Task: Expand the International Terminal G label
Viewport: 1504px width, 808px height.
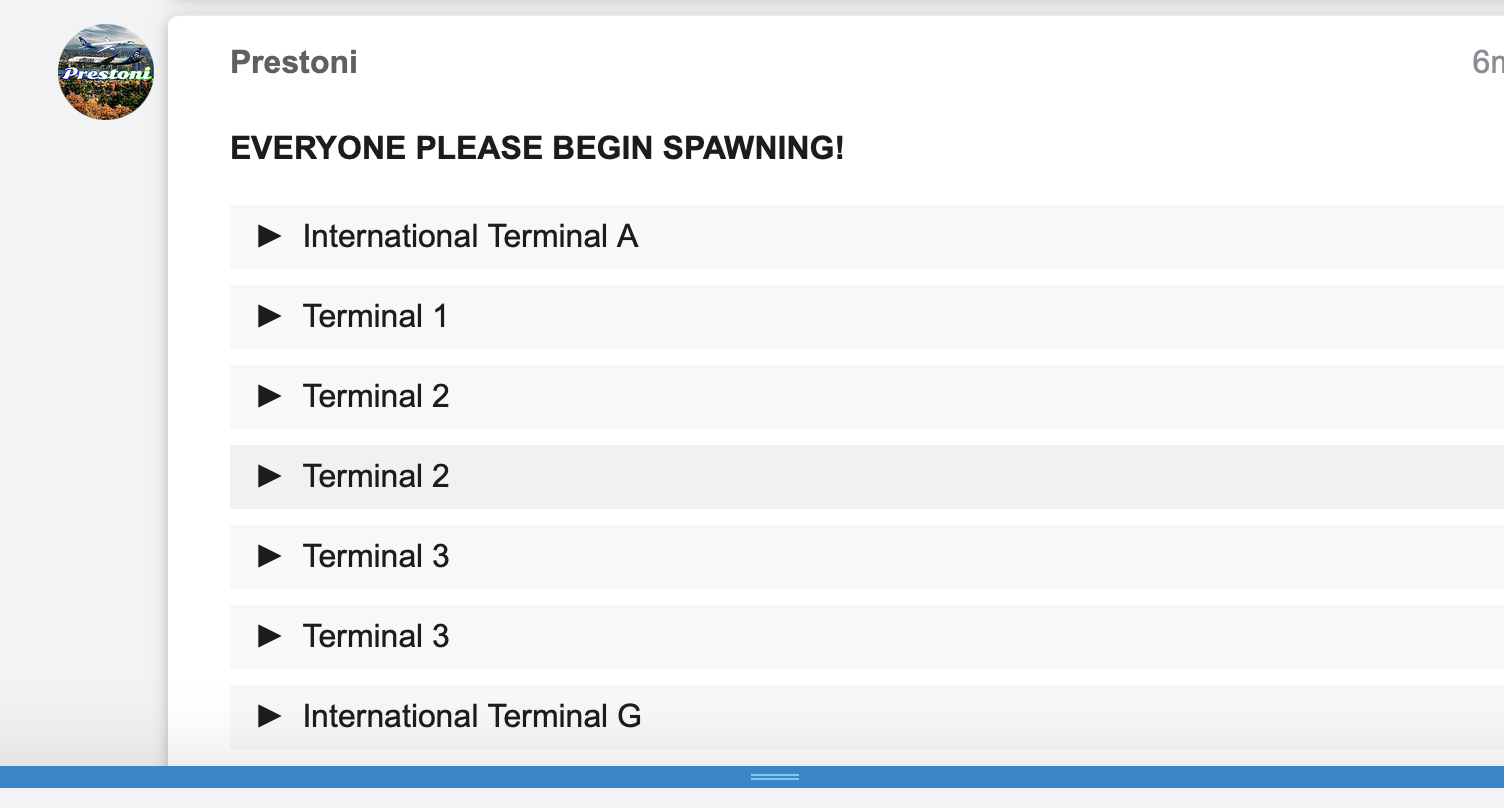Action: click(x=472, y=716)
